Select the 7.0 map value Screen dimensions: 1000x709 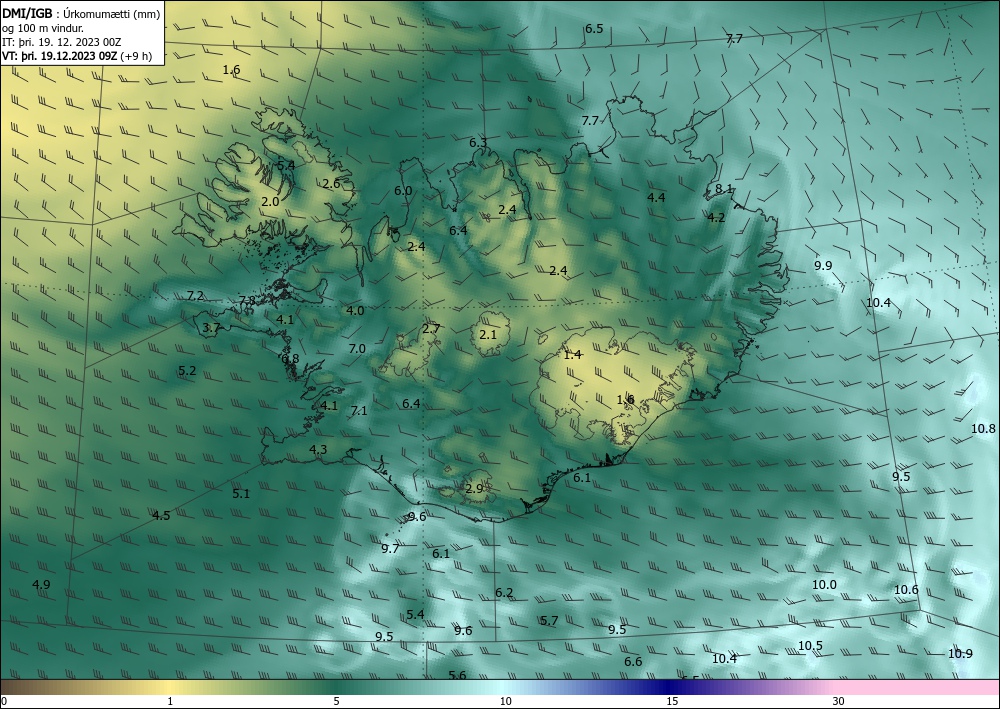pos(357,349)
